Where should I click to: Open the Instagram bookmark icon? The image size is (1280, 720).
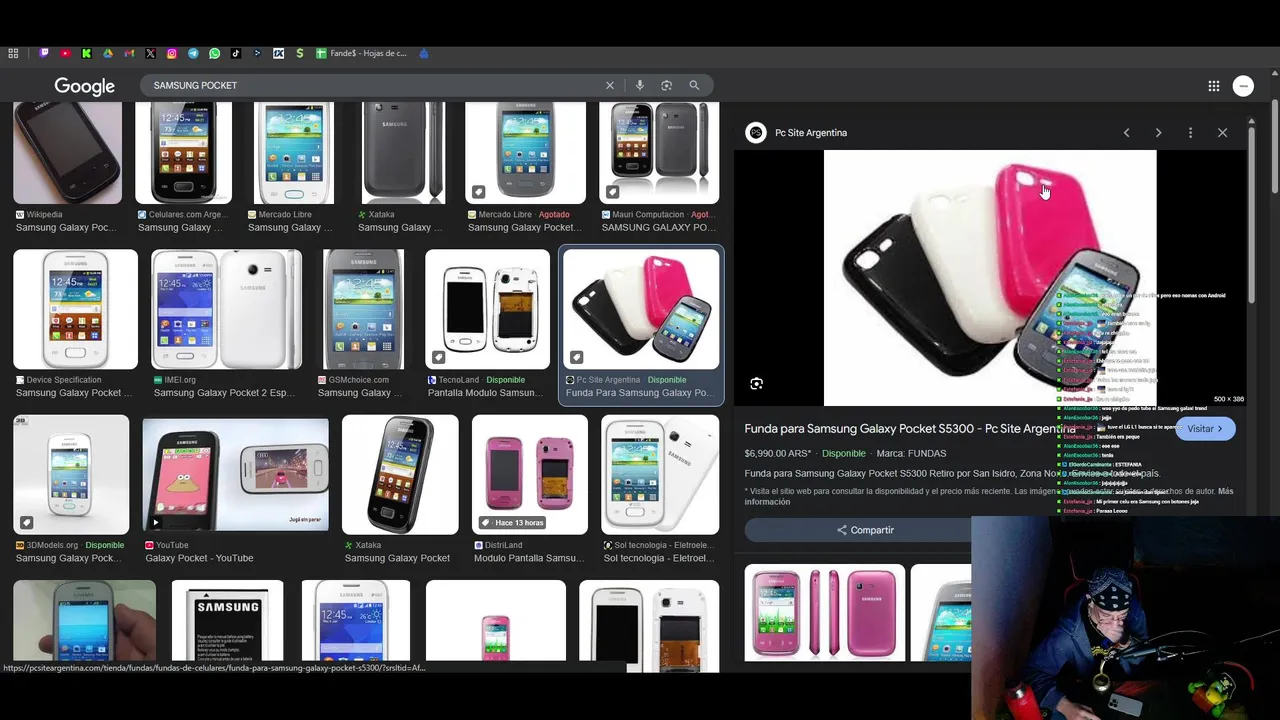pyautogui.click(x=172, y=53)
